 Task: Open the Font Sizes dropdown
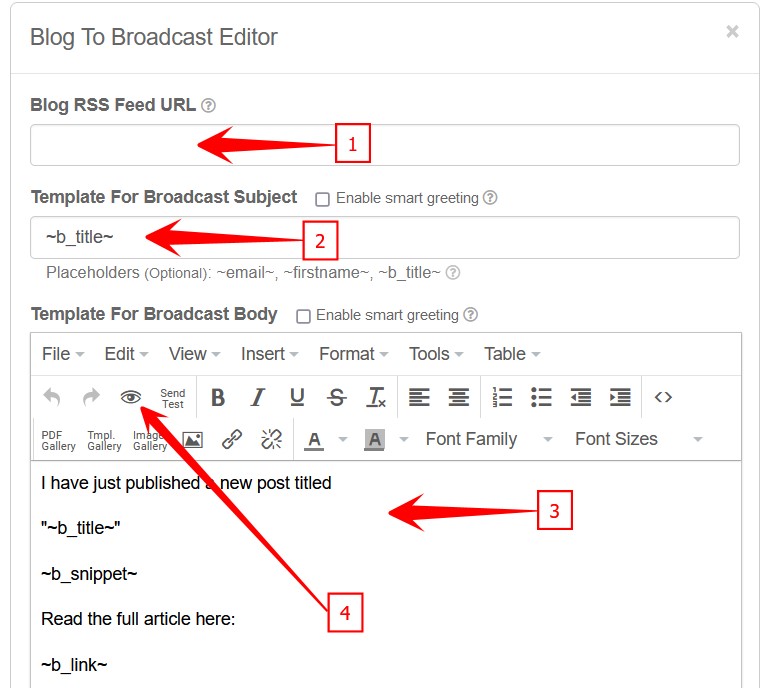point(638,439)
